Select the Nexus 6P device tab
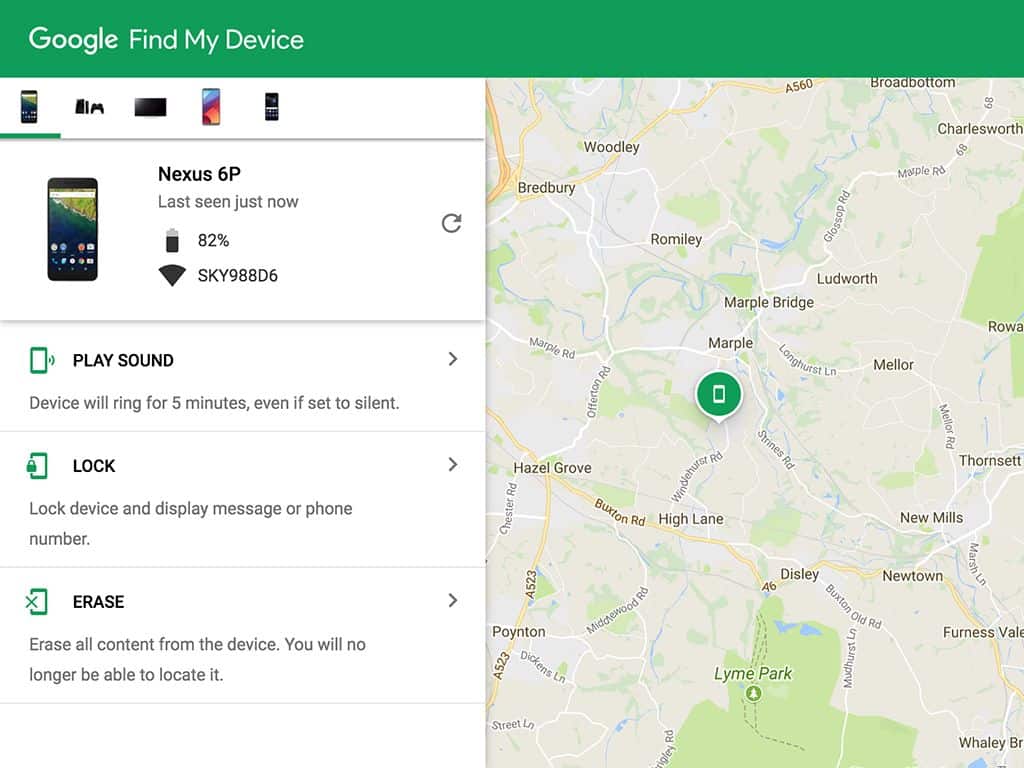The height and width of the screenshot is (768, 1024). [29, 107]
